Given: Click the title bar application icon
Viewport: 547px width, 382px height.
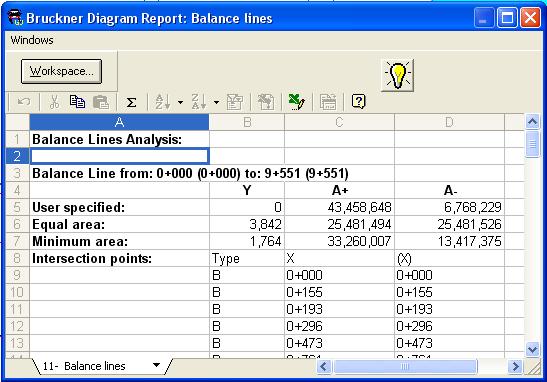Looking at the screenshot, I should pos(15,18).
